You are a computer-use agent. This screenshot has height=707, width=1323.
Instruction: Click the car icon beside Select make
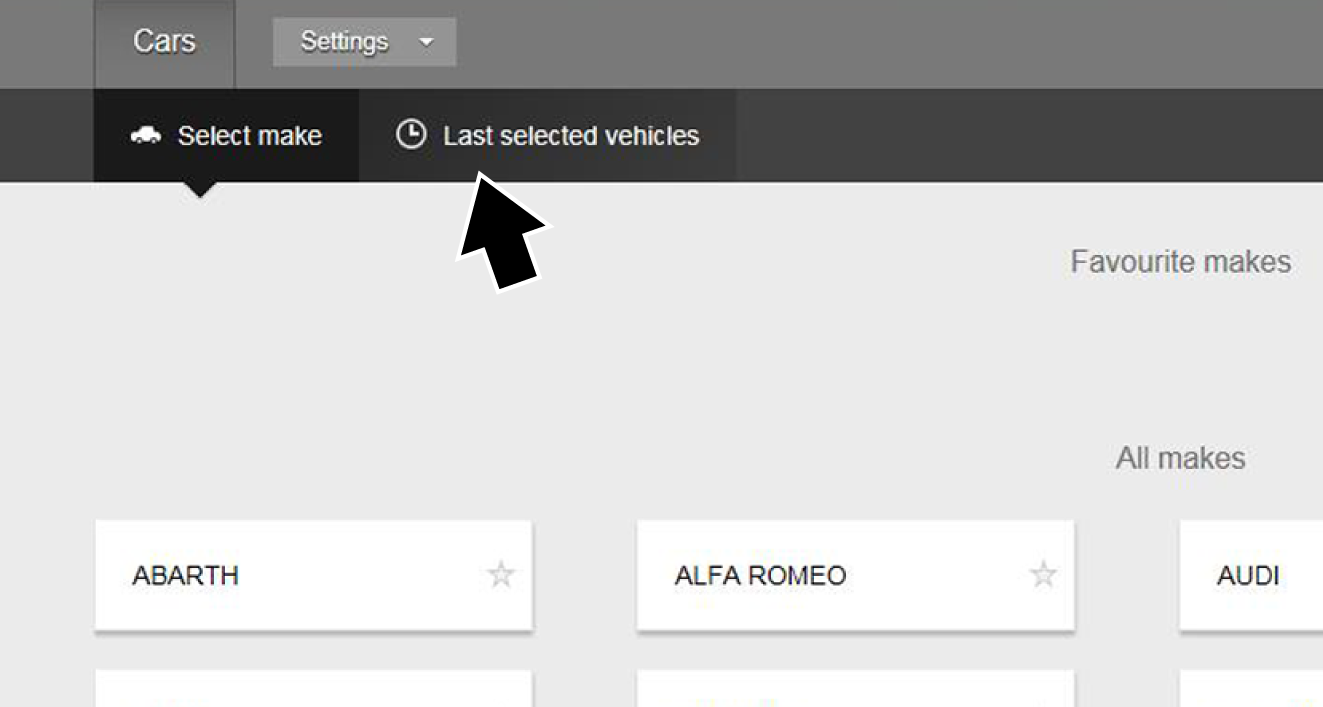146,135
